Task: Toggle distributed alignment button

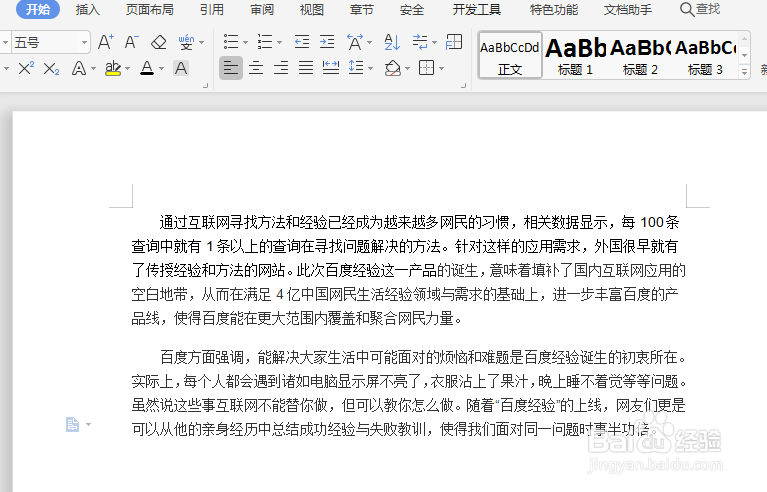Action: (331, 68)
